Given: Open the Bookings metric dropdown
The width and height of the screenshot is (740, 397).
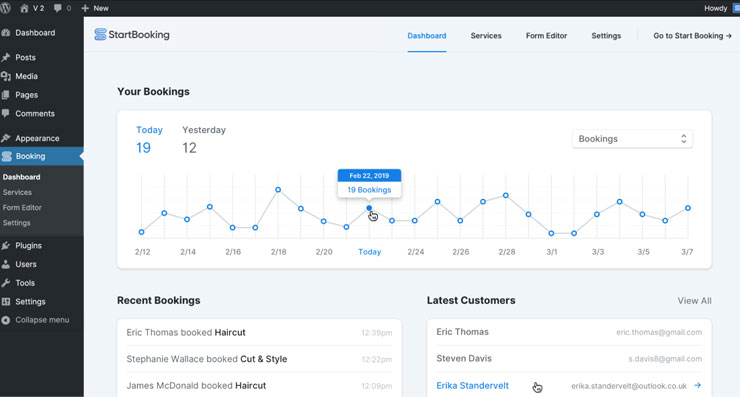Looking at the screenshot, I should [x=632, y=139].
